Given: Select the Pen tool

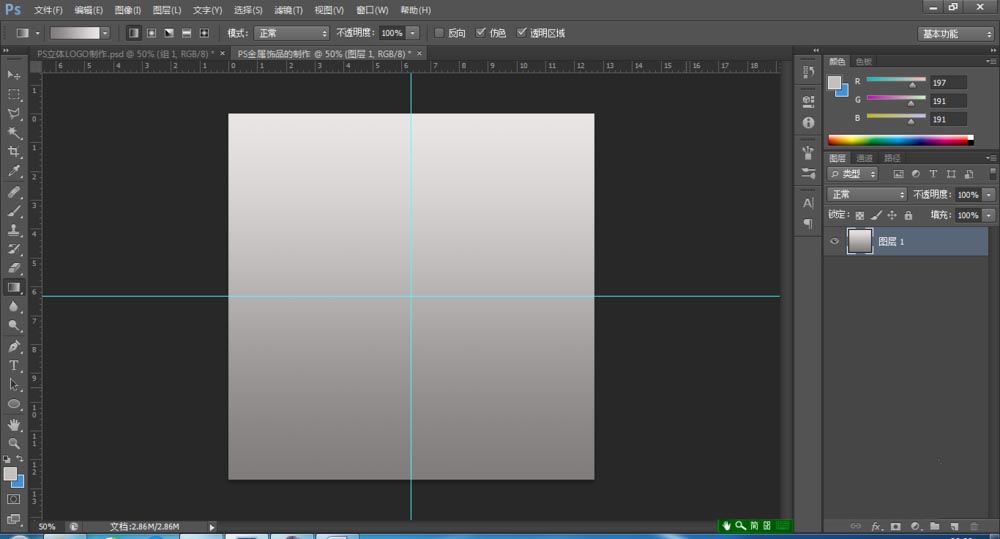Looking at the screenshot, I should pos(13,346).
